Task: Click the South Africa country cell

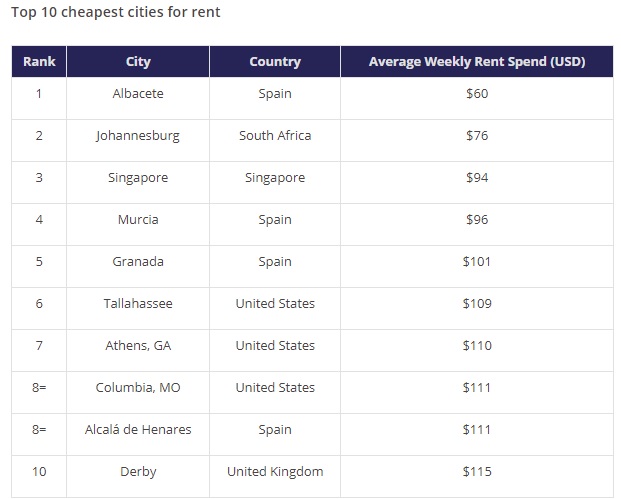Action: (275, 135)
